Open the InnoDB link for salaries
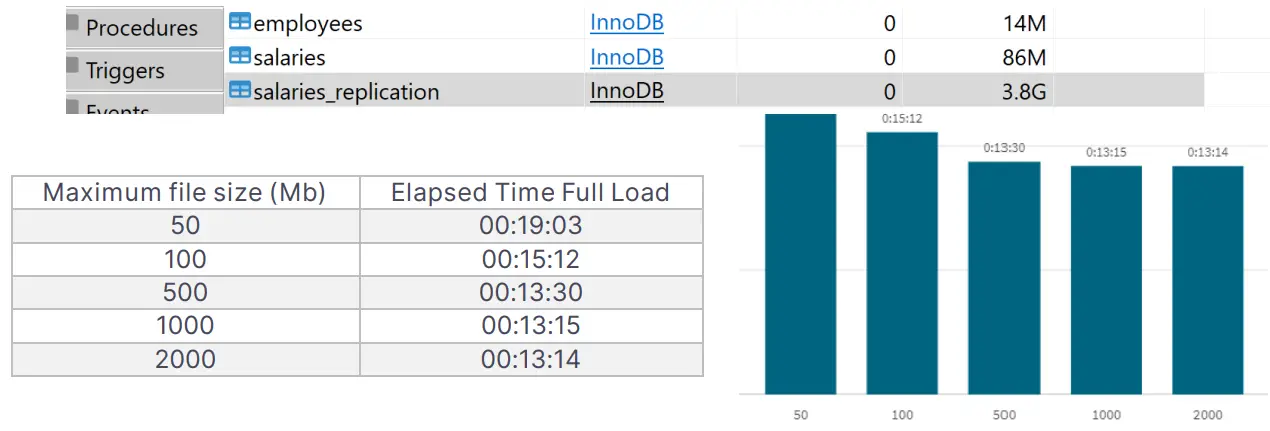 click(626, 57)
